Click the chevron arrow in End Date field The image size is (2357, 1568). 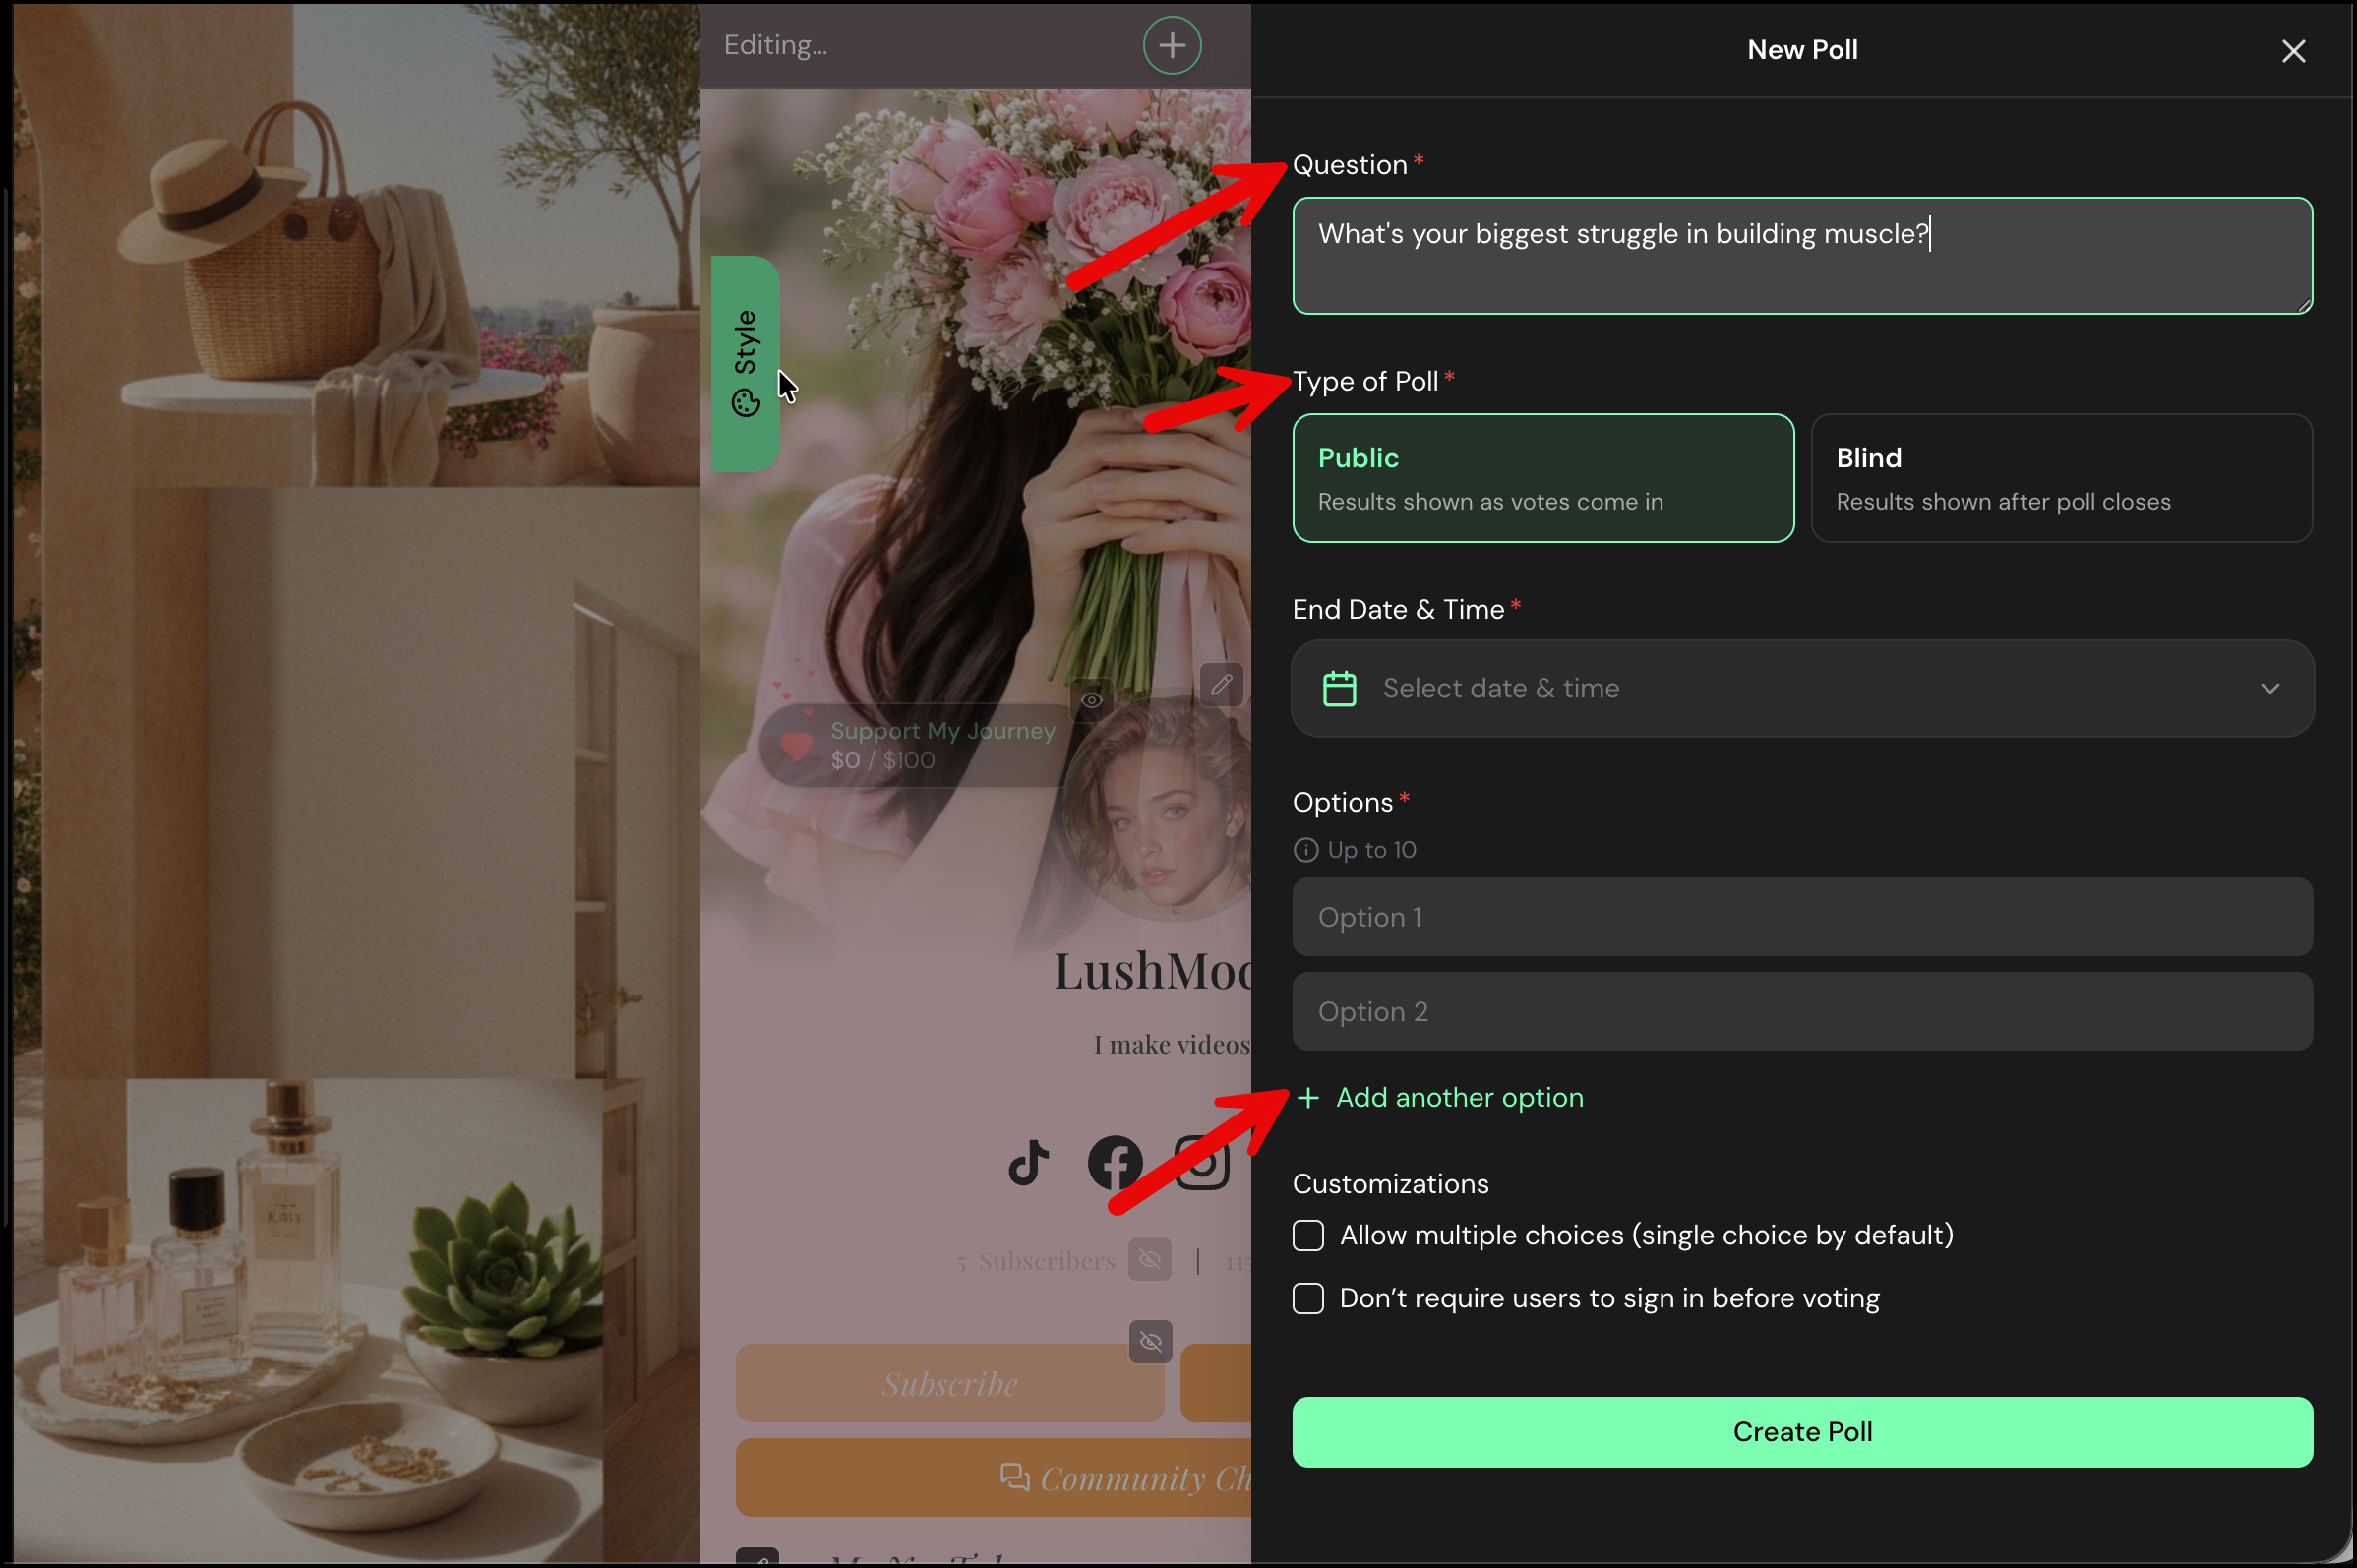(2270, 689)
